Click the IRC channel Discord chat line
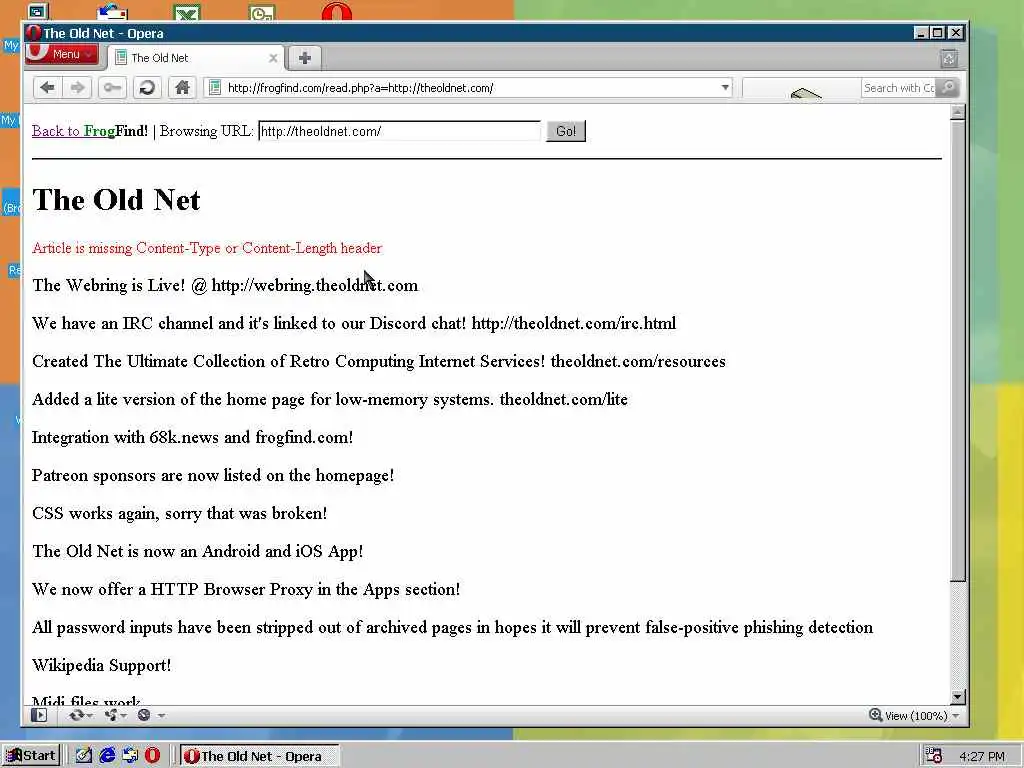This screenshot has height=768, width=1024. (354, 323)
